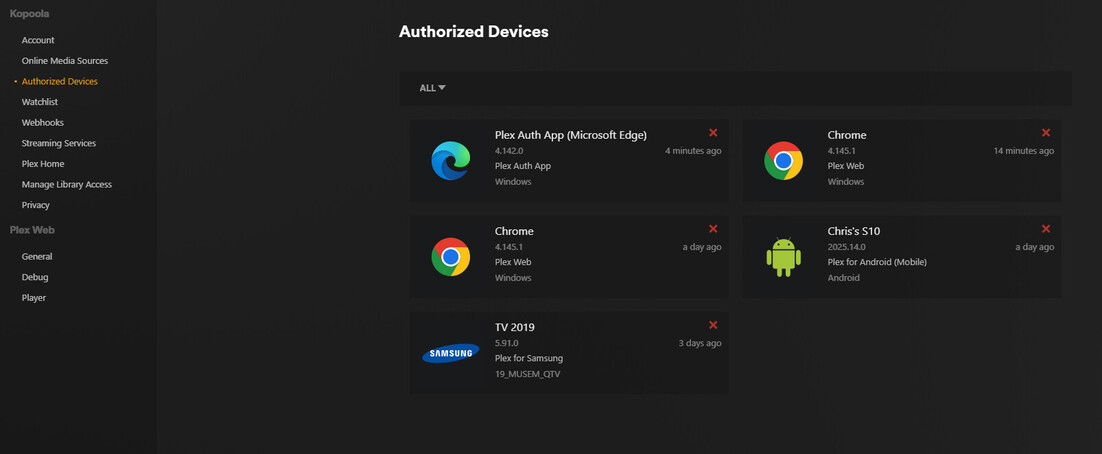Open Account settings in sidebar
1102x454 pixels.
click(x=38, y=40)
